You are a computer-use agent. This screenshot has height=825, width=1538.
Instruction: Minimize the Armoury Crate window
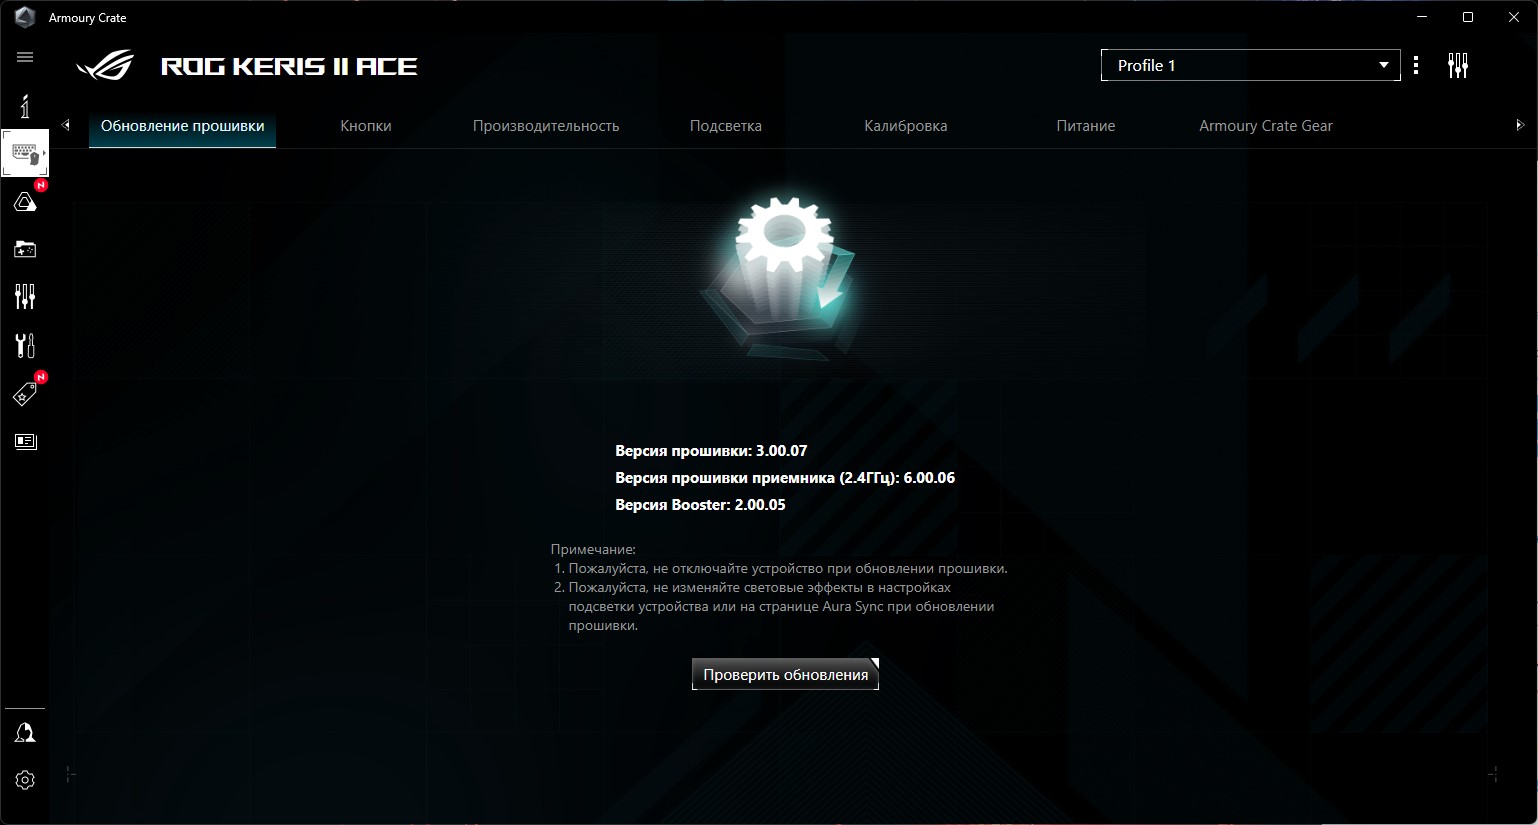pos(1422,17)
